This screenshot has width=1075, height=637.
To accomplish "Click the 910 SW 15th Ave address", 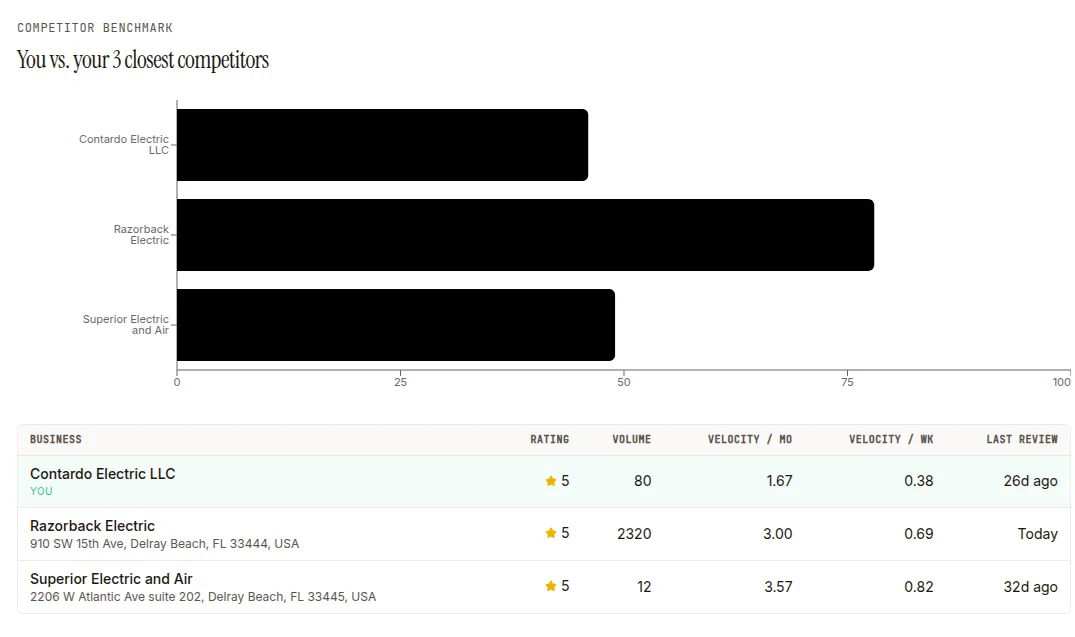I will [165, 544].
